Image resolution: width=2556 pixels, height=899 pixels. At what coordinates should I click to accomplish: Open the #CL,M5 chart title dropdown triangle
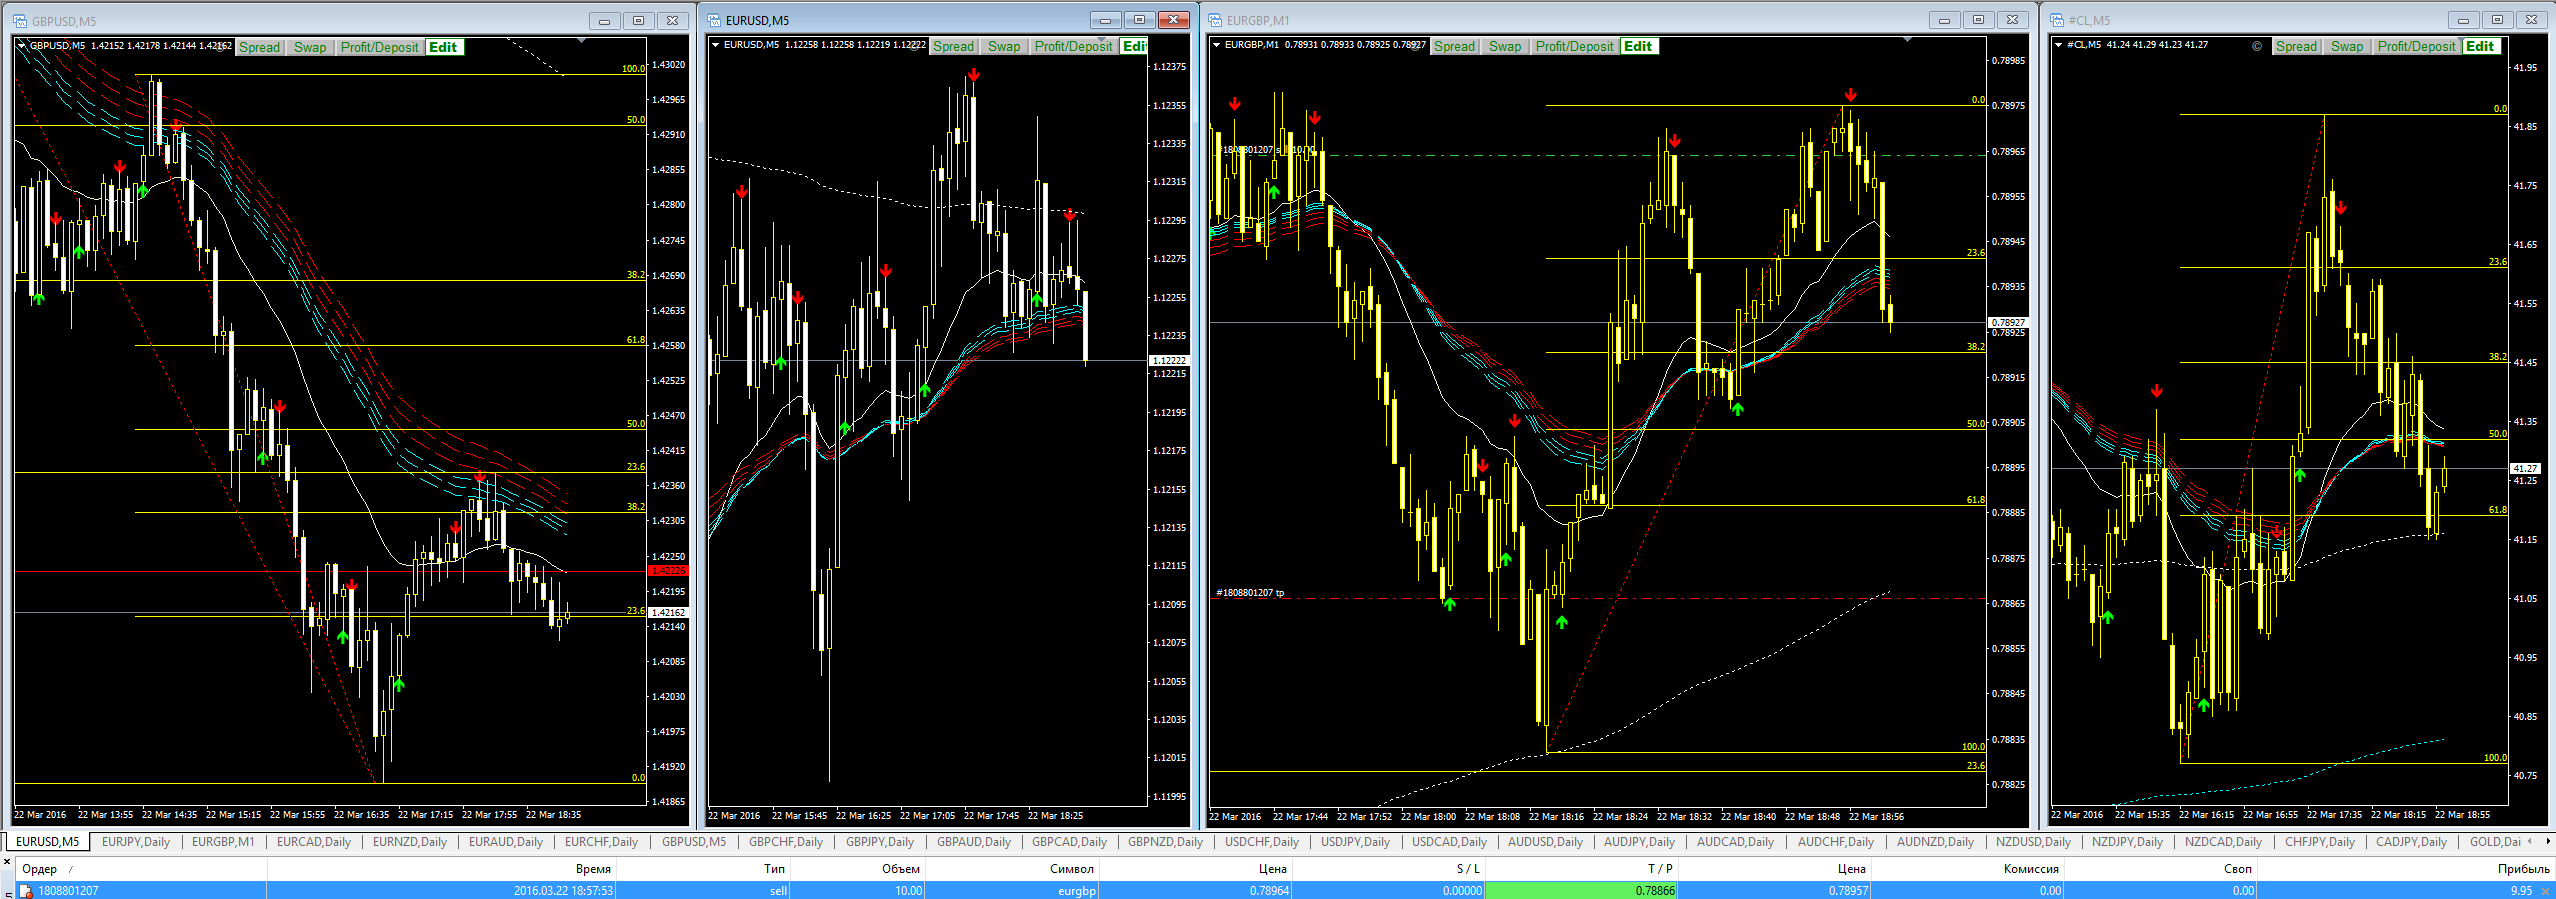pyautogui.click(x=2058, y=44)
